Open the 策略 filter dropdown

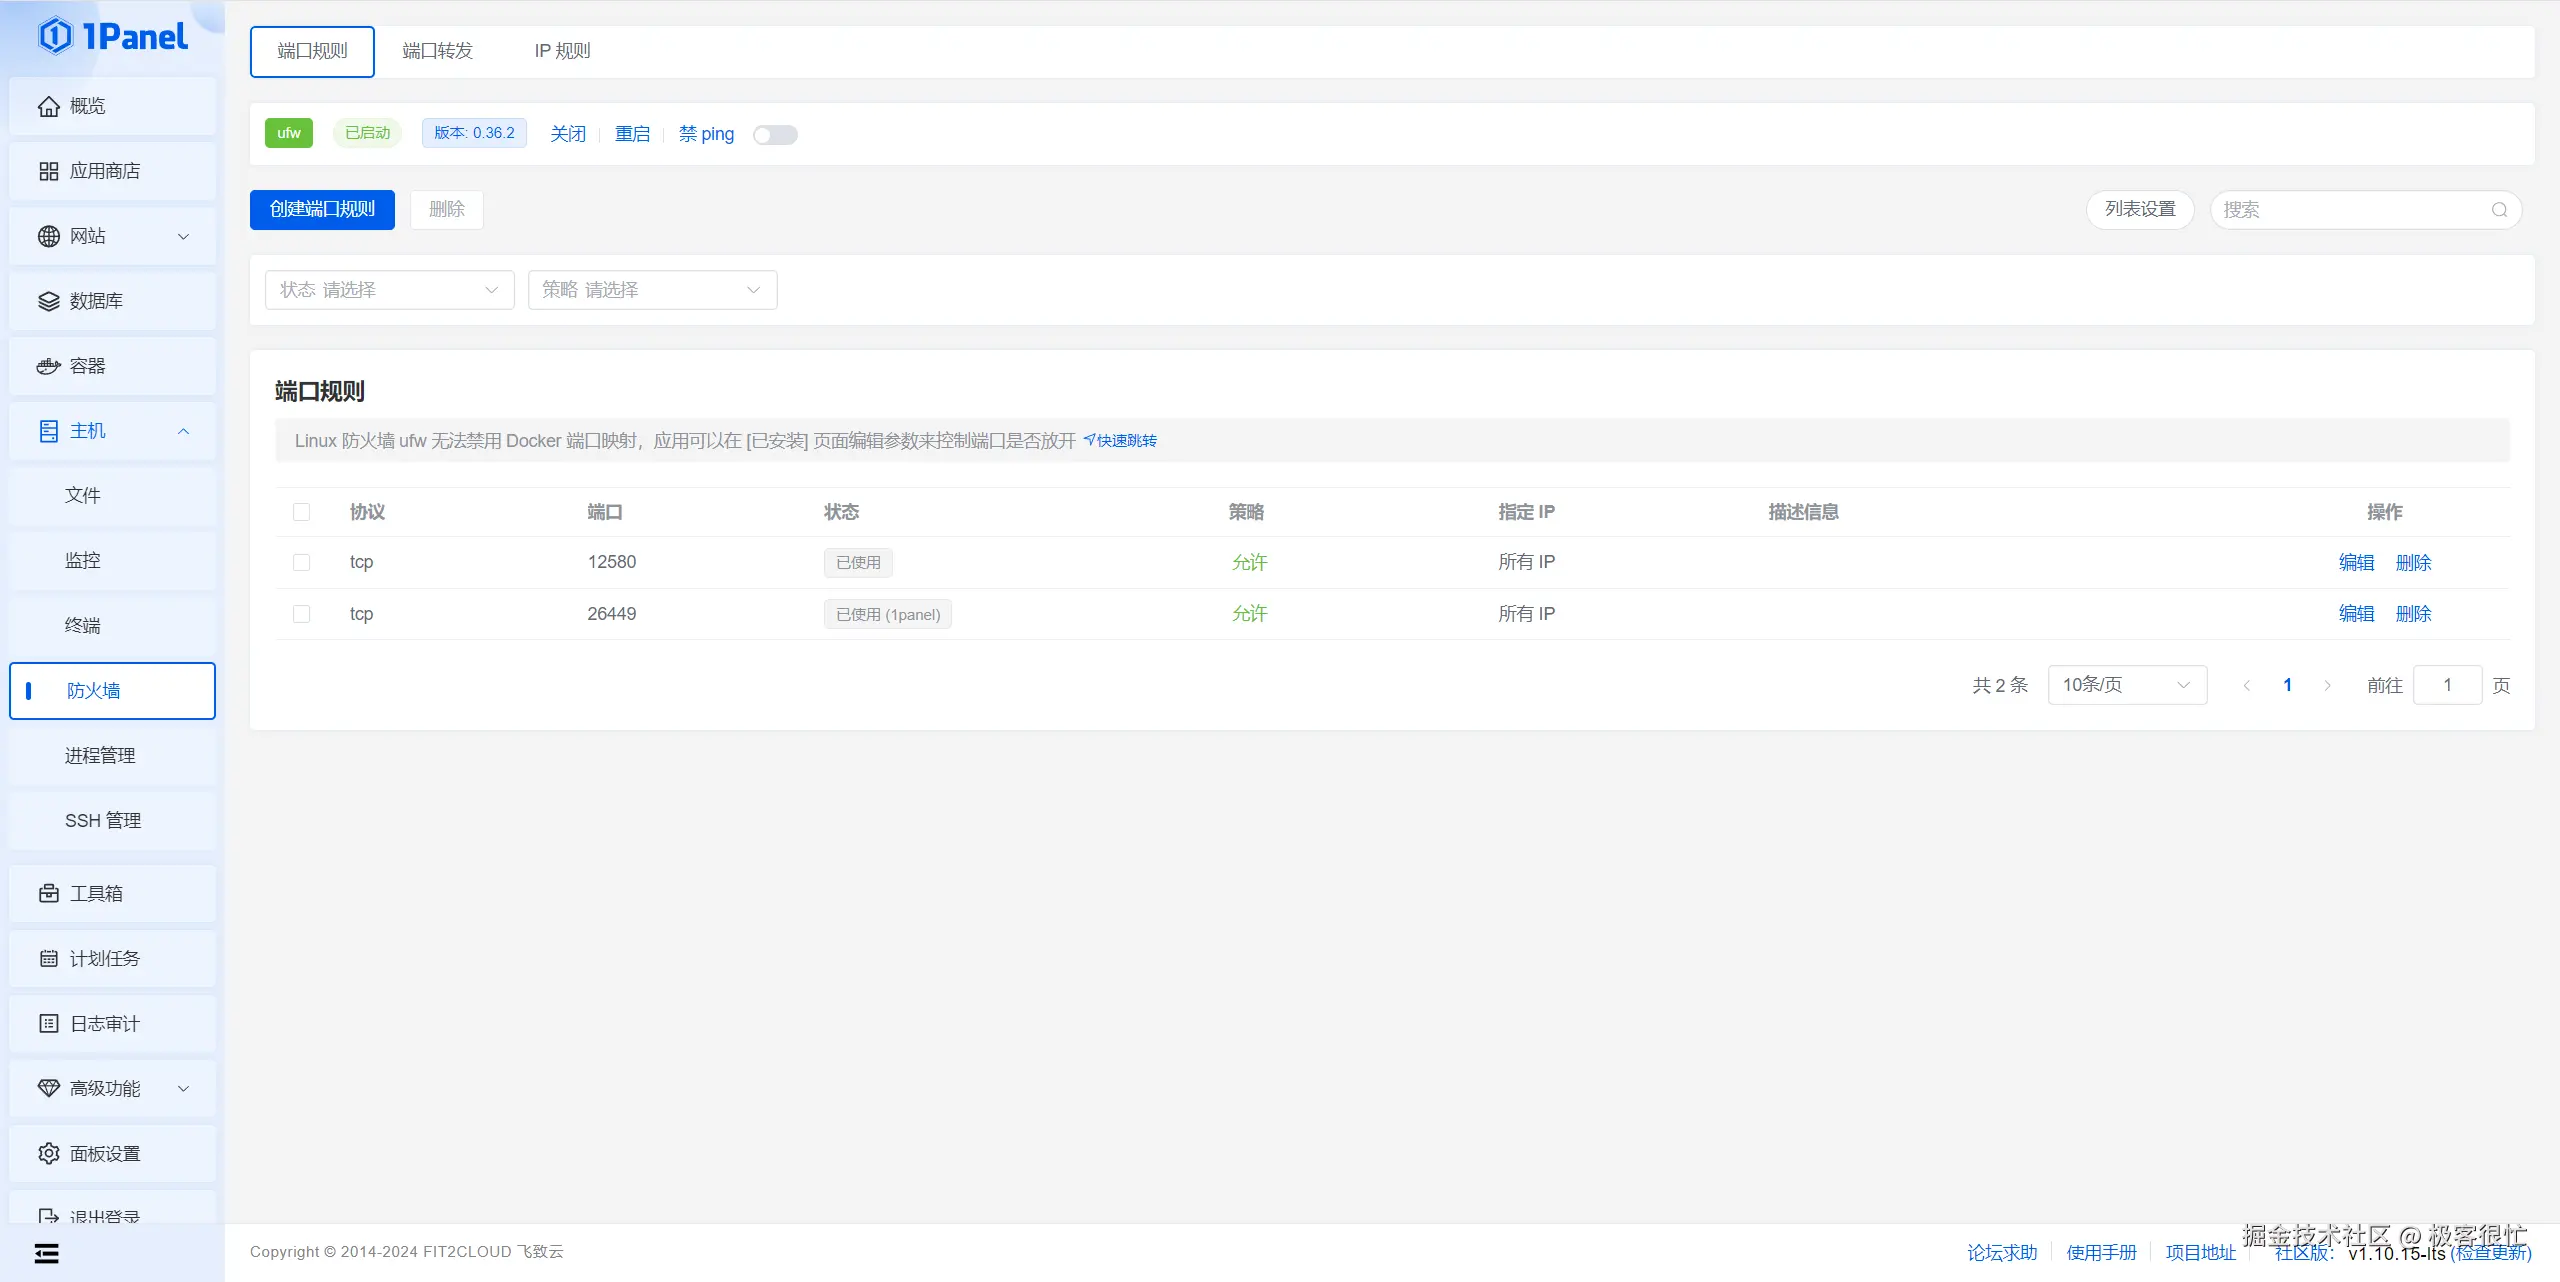[x=652, y=290]
